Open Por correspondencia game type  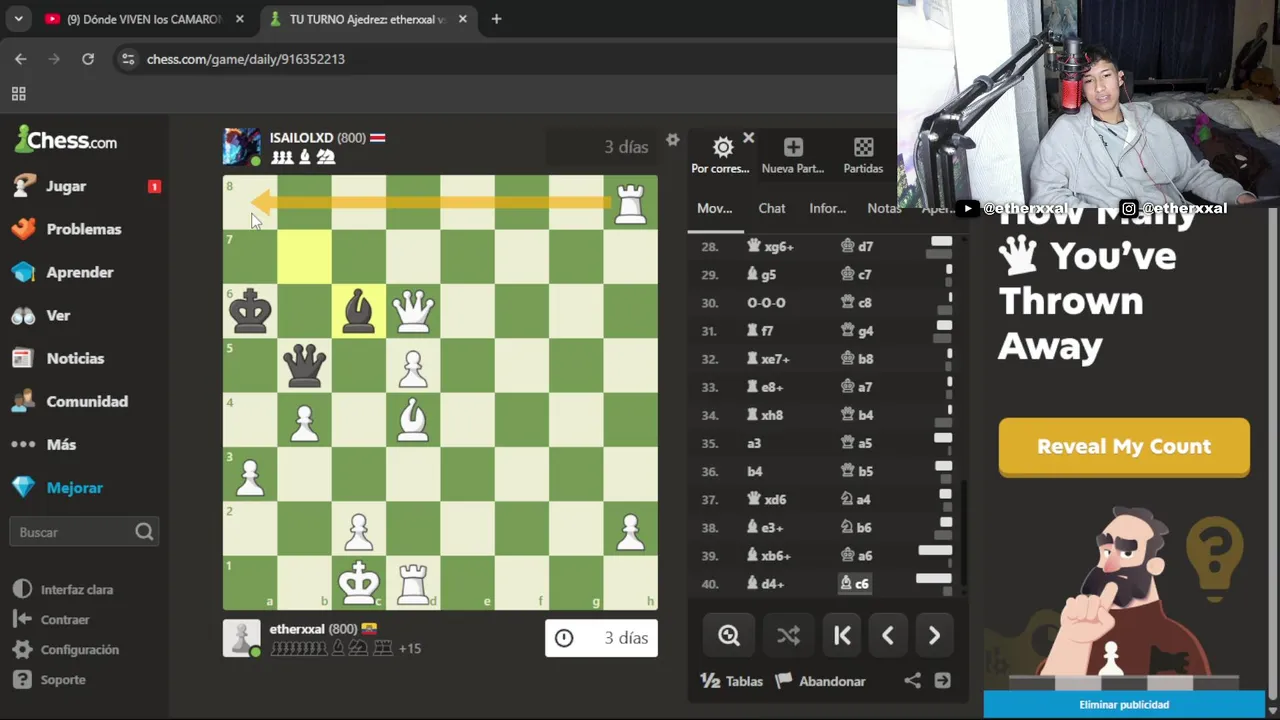(x=720, y=156)
